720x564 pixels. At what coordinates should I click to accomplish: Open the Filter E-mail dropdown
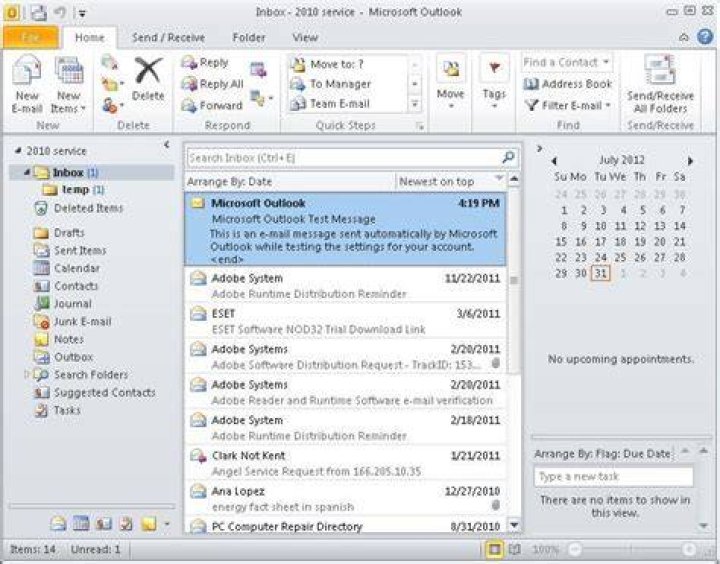tap(568, 106)
